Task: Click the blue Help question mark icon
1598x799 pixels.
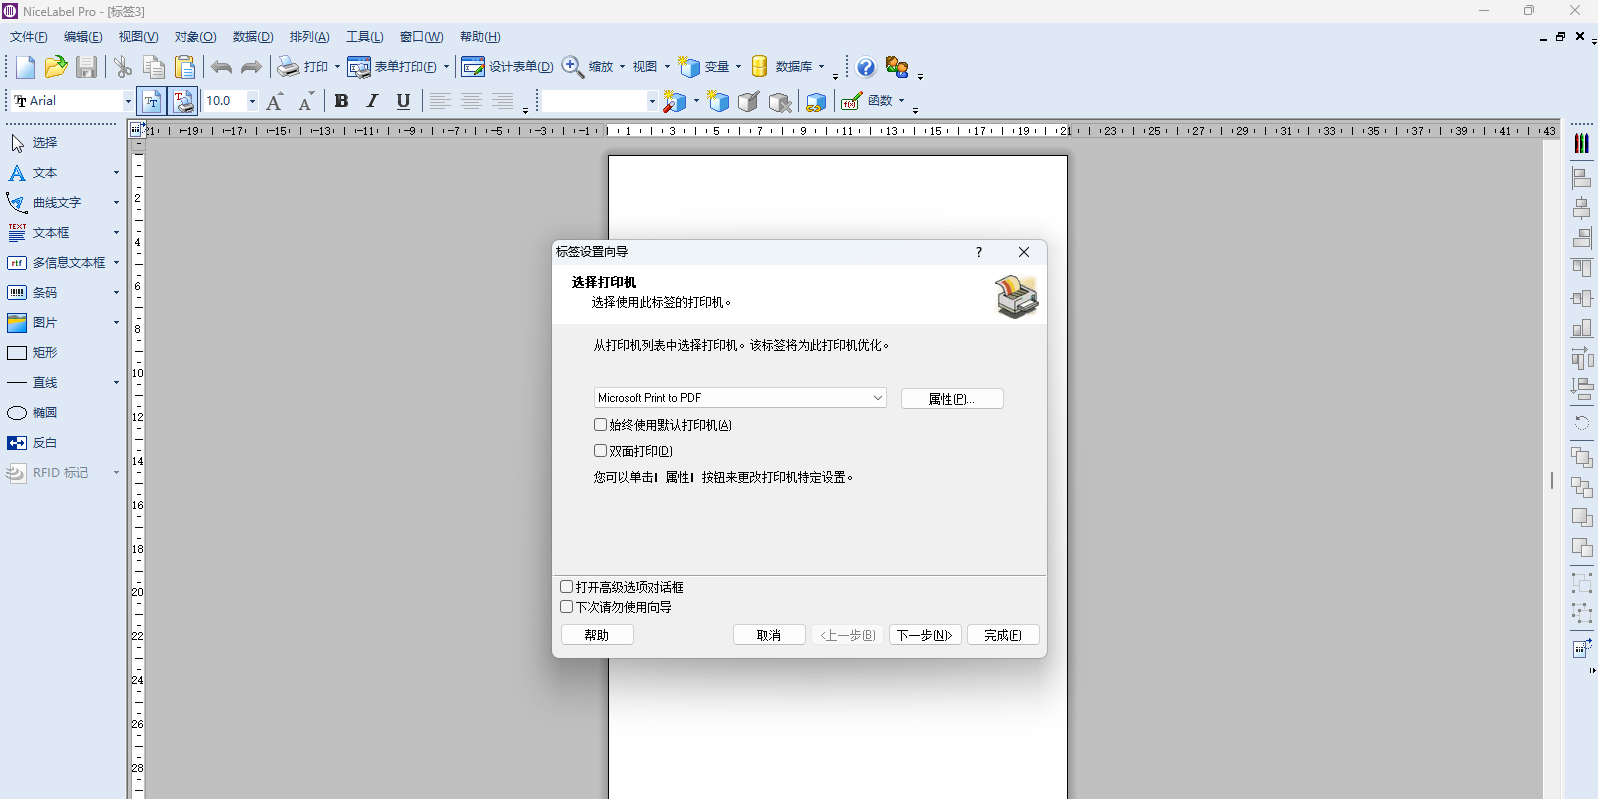Action: point(866,67)
